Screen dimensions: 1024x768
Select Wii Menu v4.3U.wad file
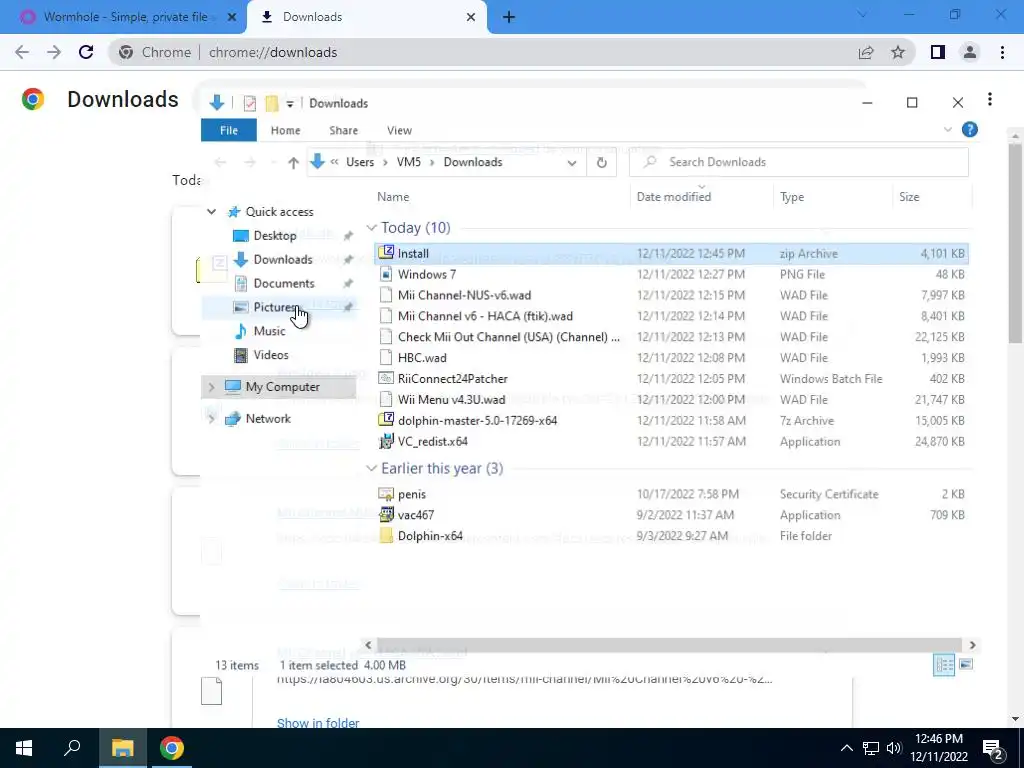click(x=671, y=399)
